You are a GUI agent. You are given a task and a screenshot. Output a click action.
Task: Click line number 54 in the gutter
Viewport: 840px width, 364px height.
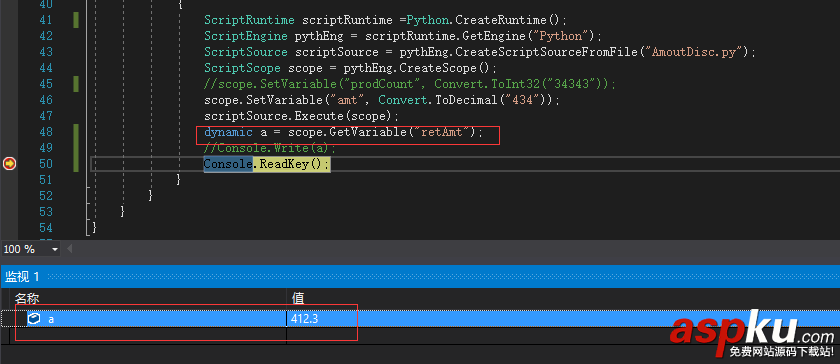[x=46, y=227]
